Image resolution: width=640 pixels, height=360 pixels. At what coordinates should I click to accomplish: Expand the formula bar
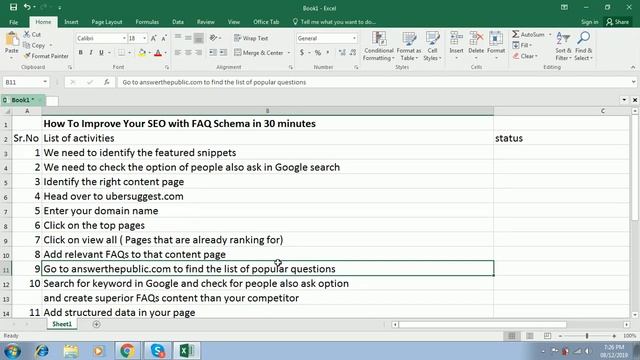tap(633, 82)
